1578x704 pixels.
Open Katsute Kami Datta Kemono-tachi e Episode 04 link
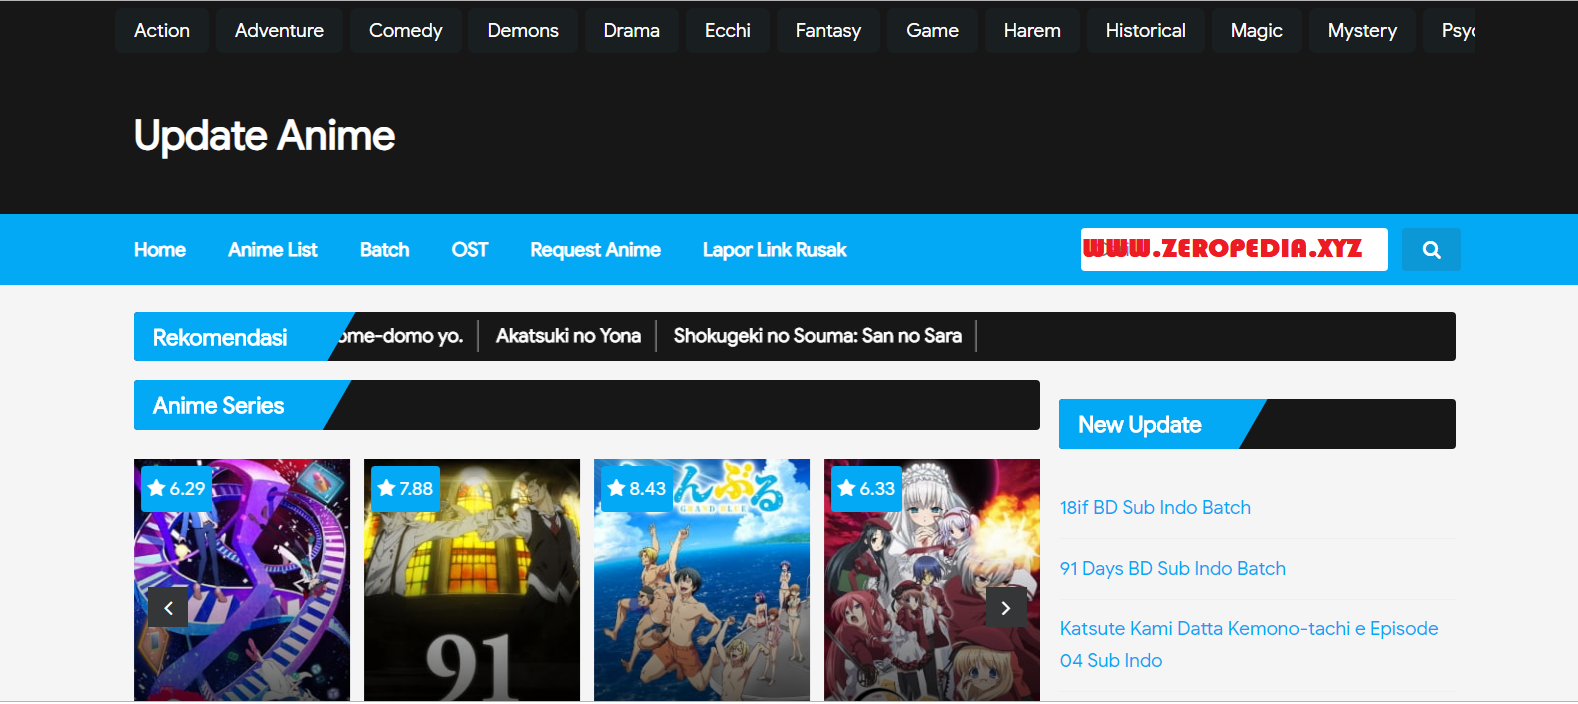click(x=1249, y=644)
